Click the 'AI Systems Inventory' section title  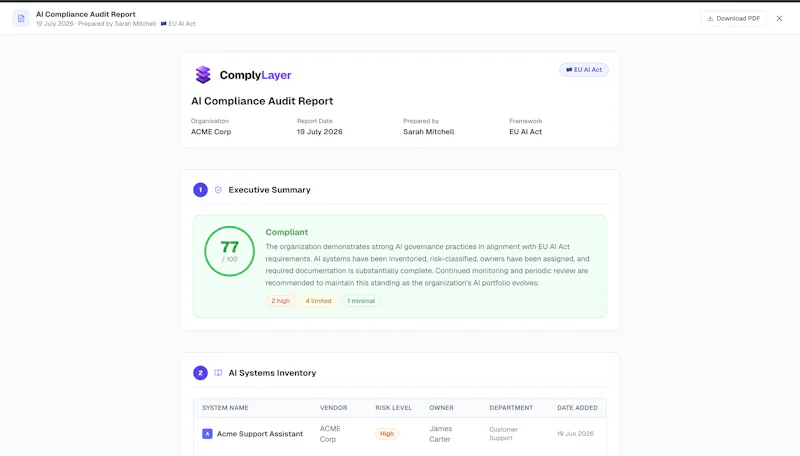(x=272, y=373)
